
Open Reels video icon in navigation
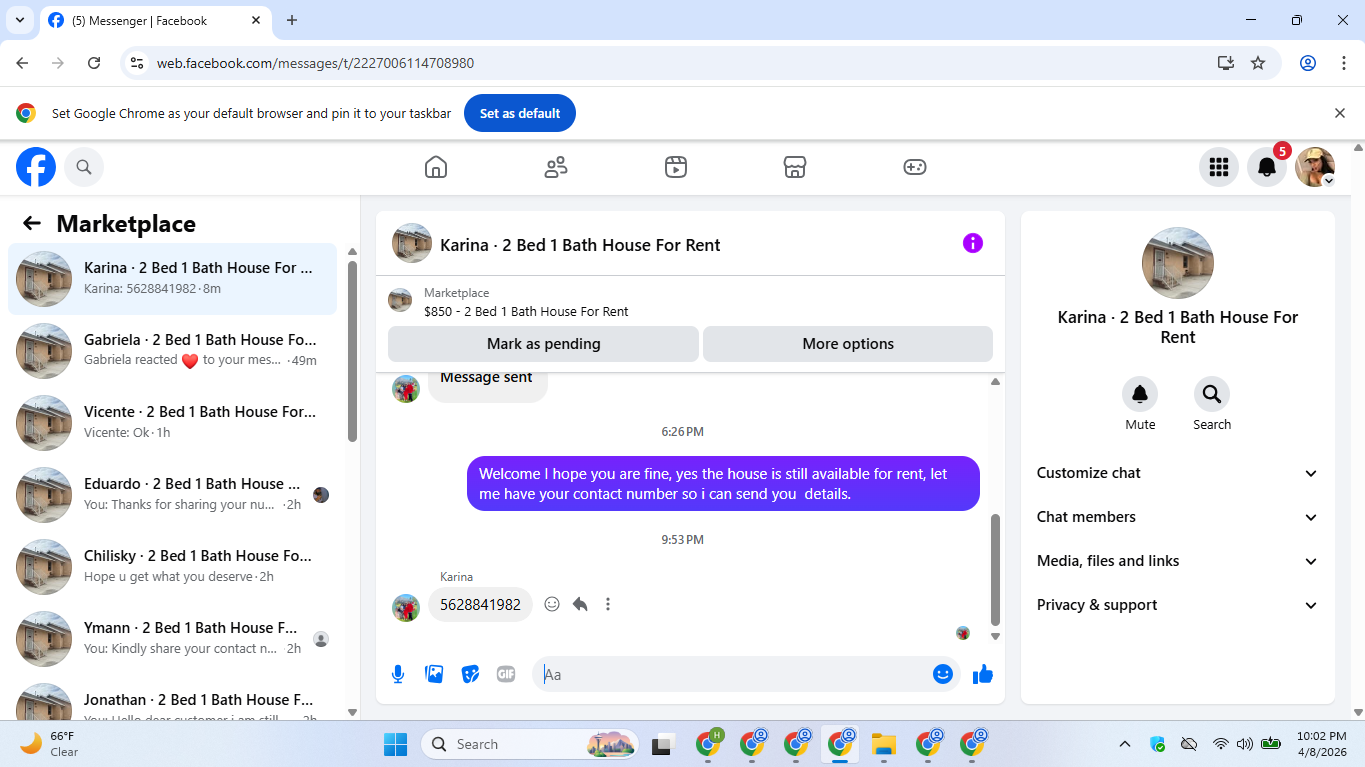click(x=676, y=167)
